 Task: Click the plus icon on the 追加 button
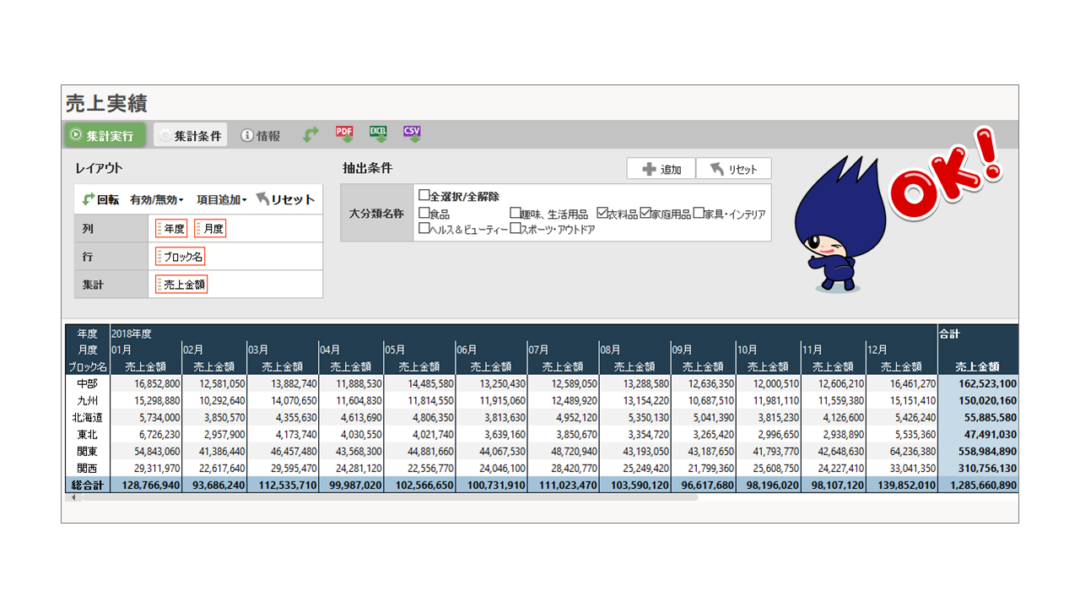648,169
